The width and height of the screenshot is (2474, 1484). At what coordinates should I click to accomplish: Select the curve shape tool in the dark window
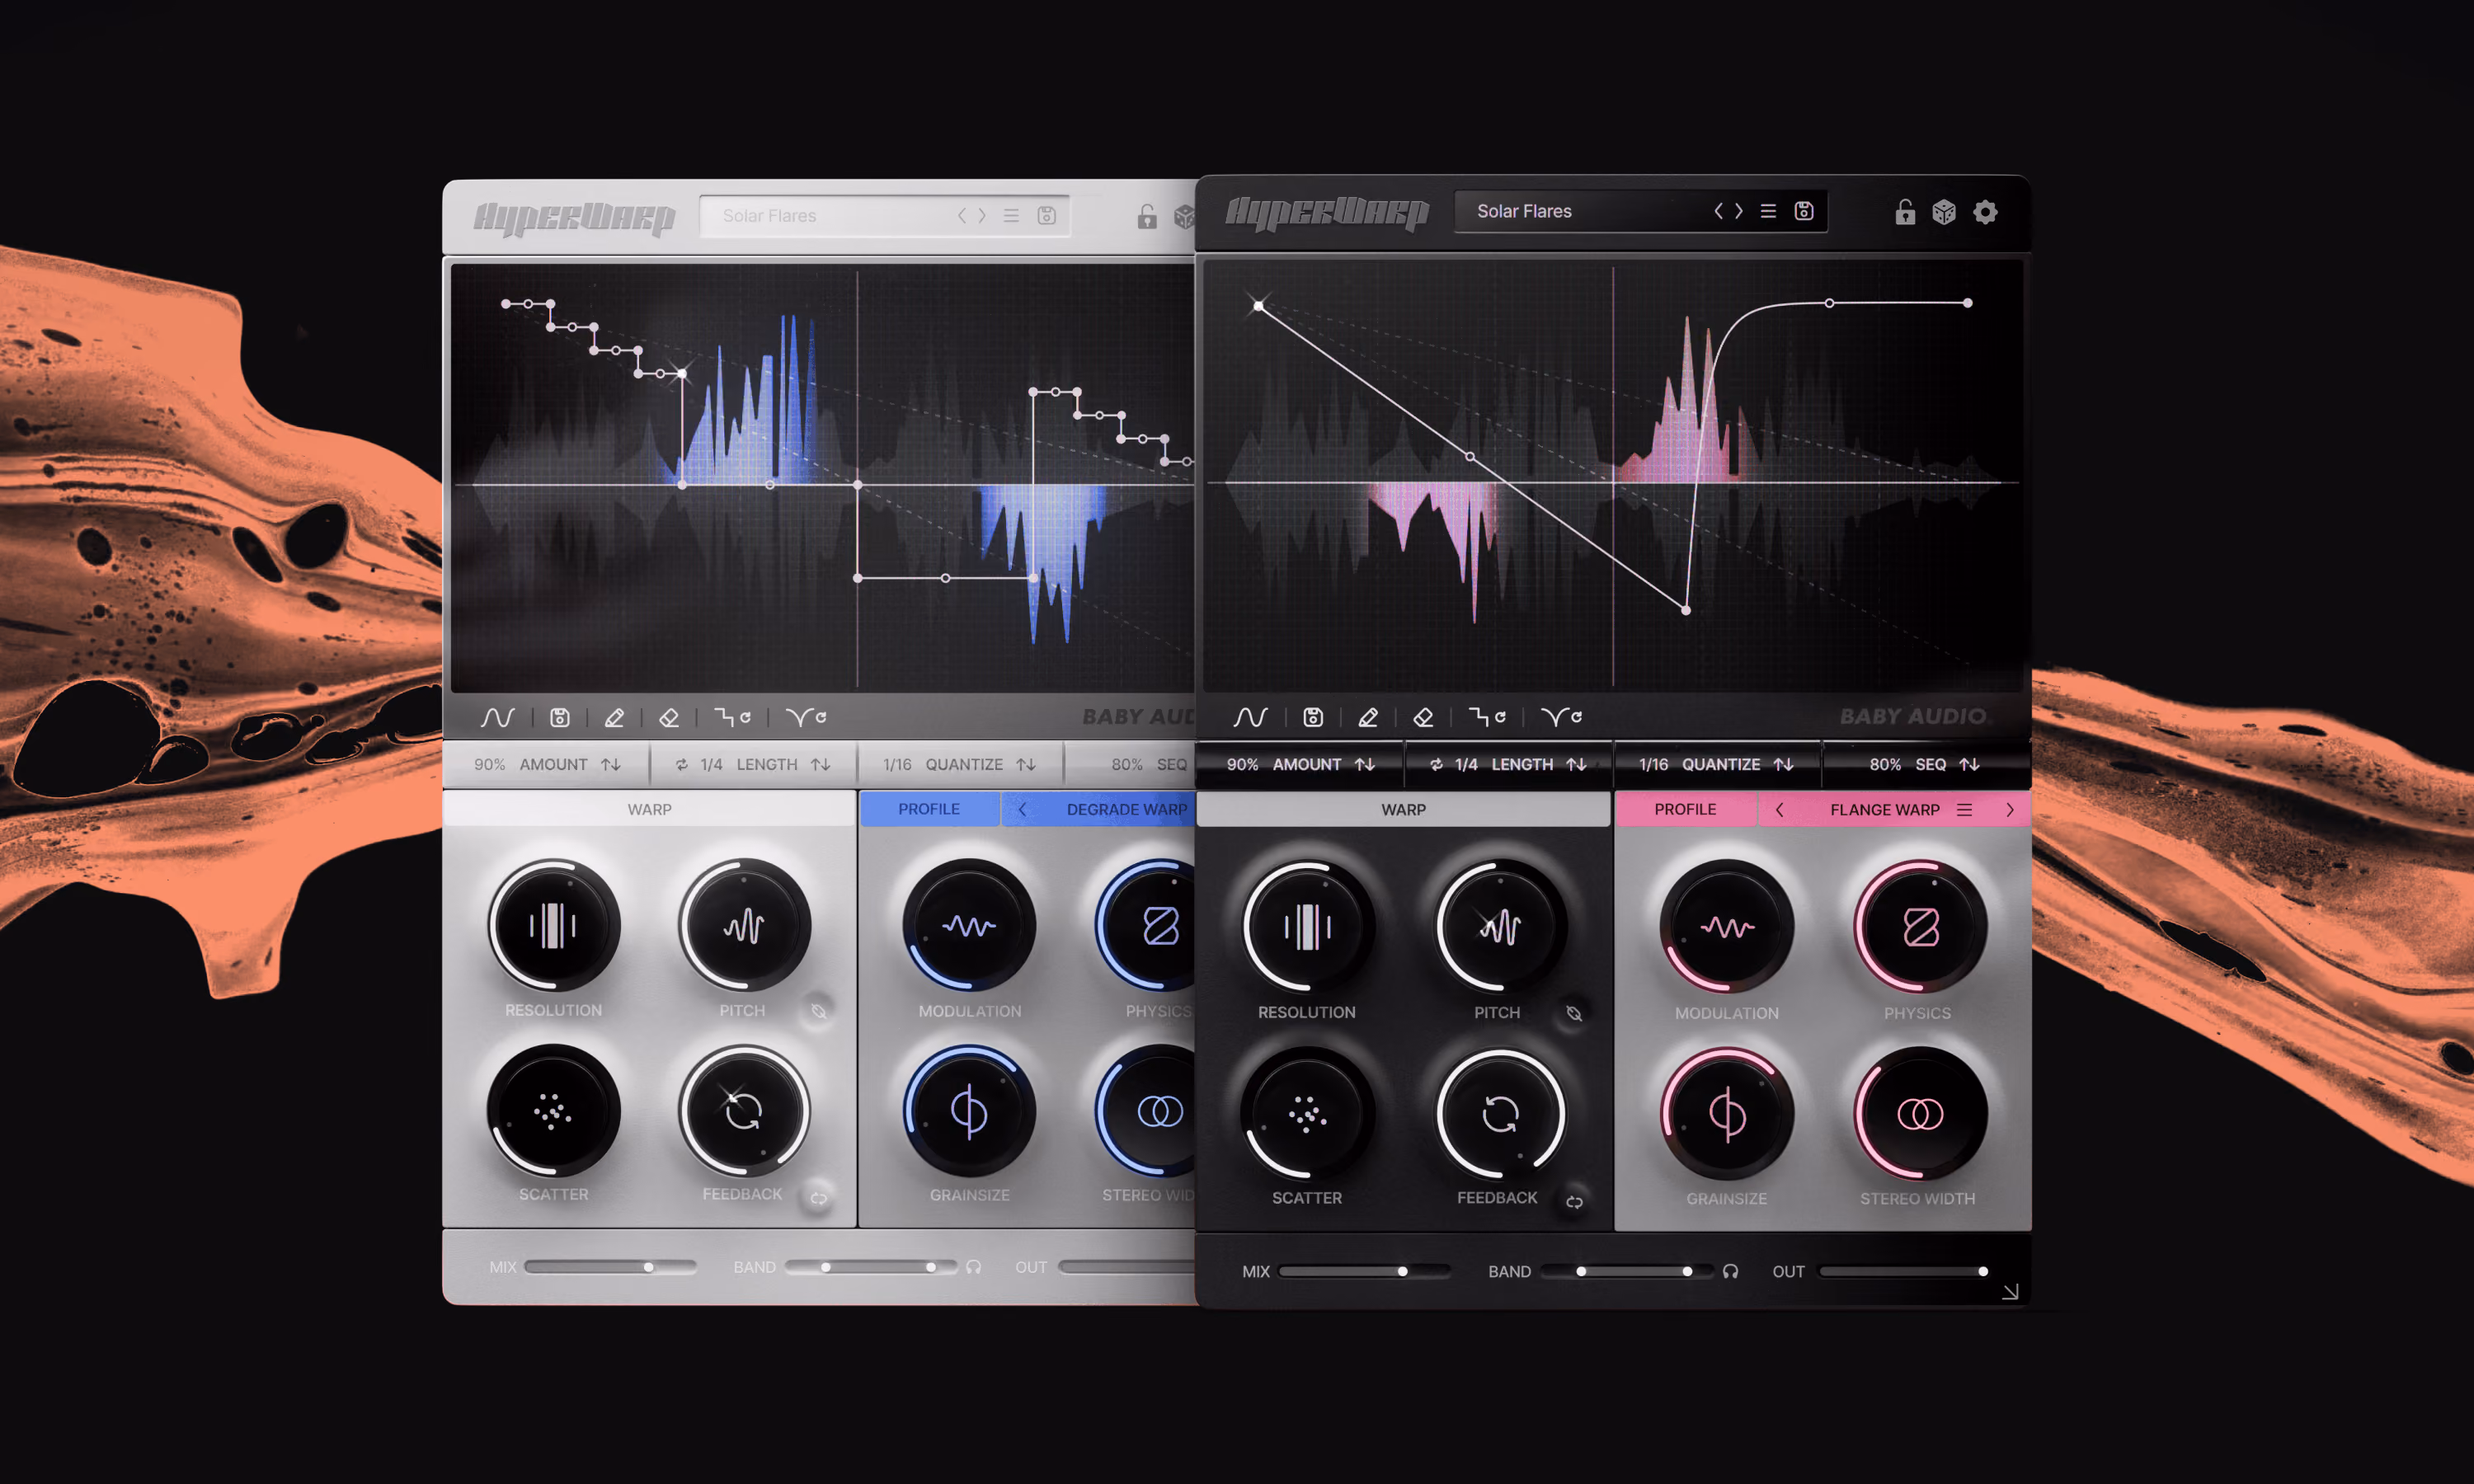1250,717
